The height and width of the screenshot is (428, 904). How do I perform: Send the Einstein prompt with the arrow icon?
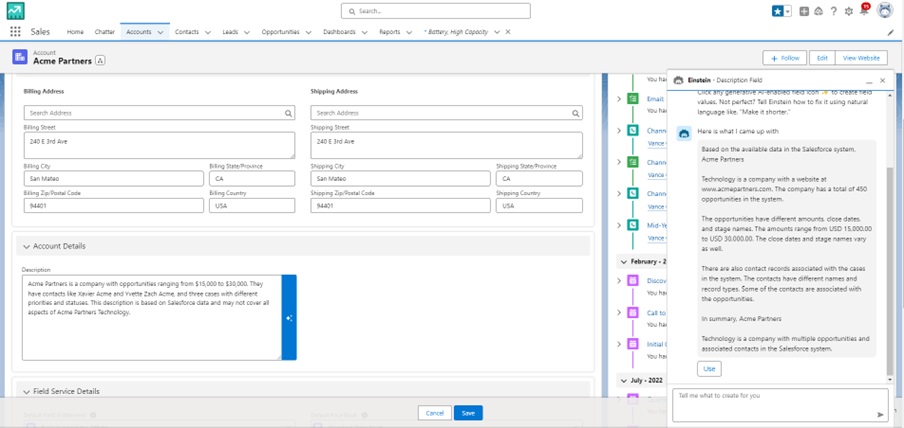(880, 414)
